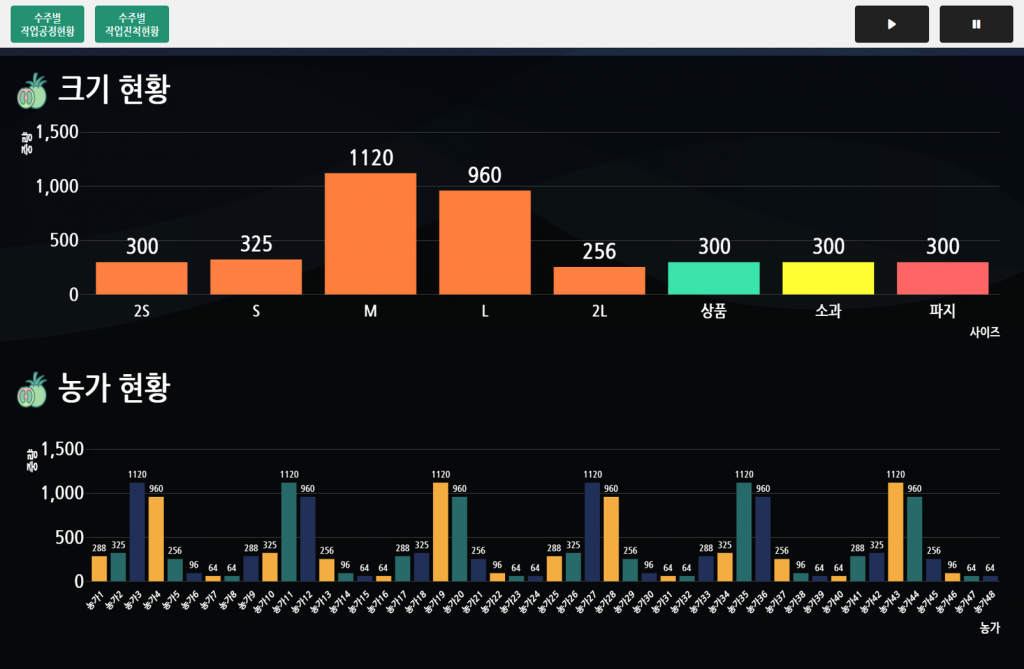
Task: Pause playback with the pause button
Action: [x=976, y=24]
